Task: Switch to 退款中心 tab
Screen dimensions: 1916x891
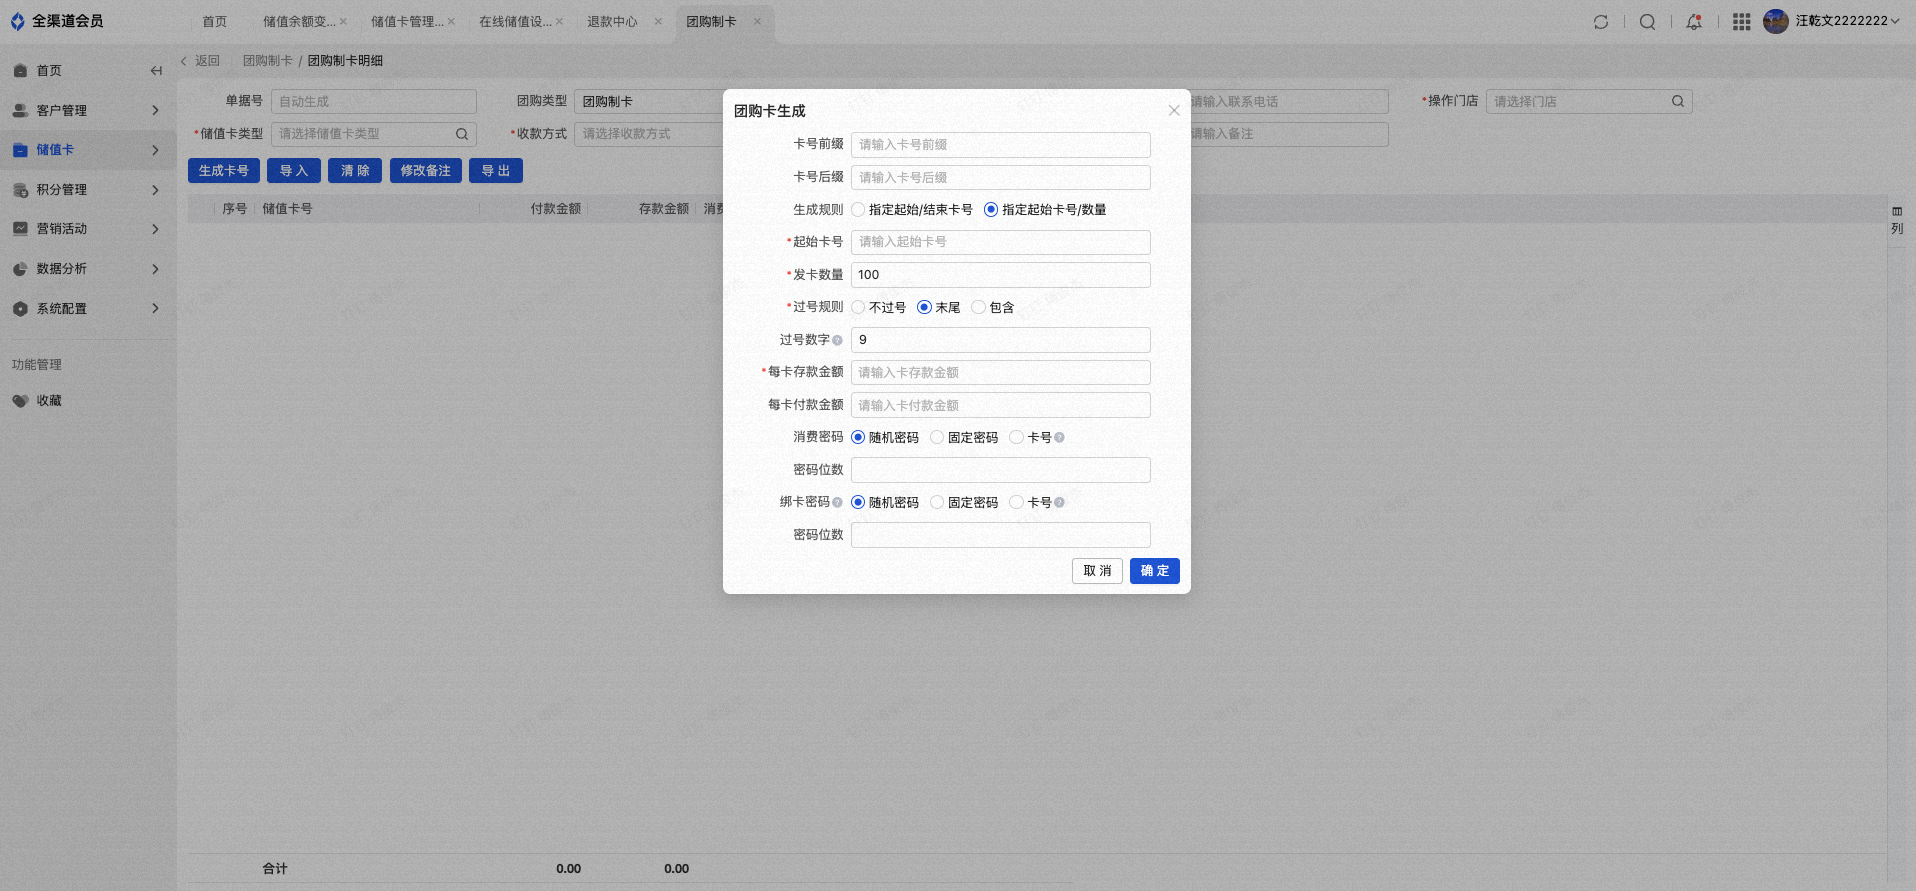Action: 612,22
